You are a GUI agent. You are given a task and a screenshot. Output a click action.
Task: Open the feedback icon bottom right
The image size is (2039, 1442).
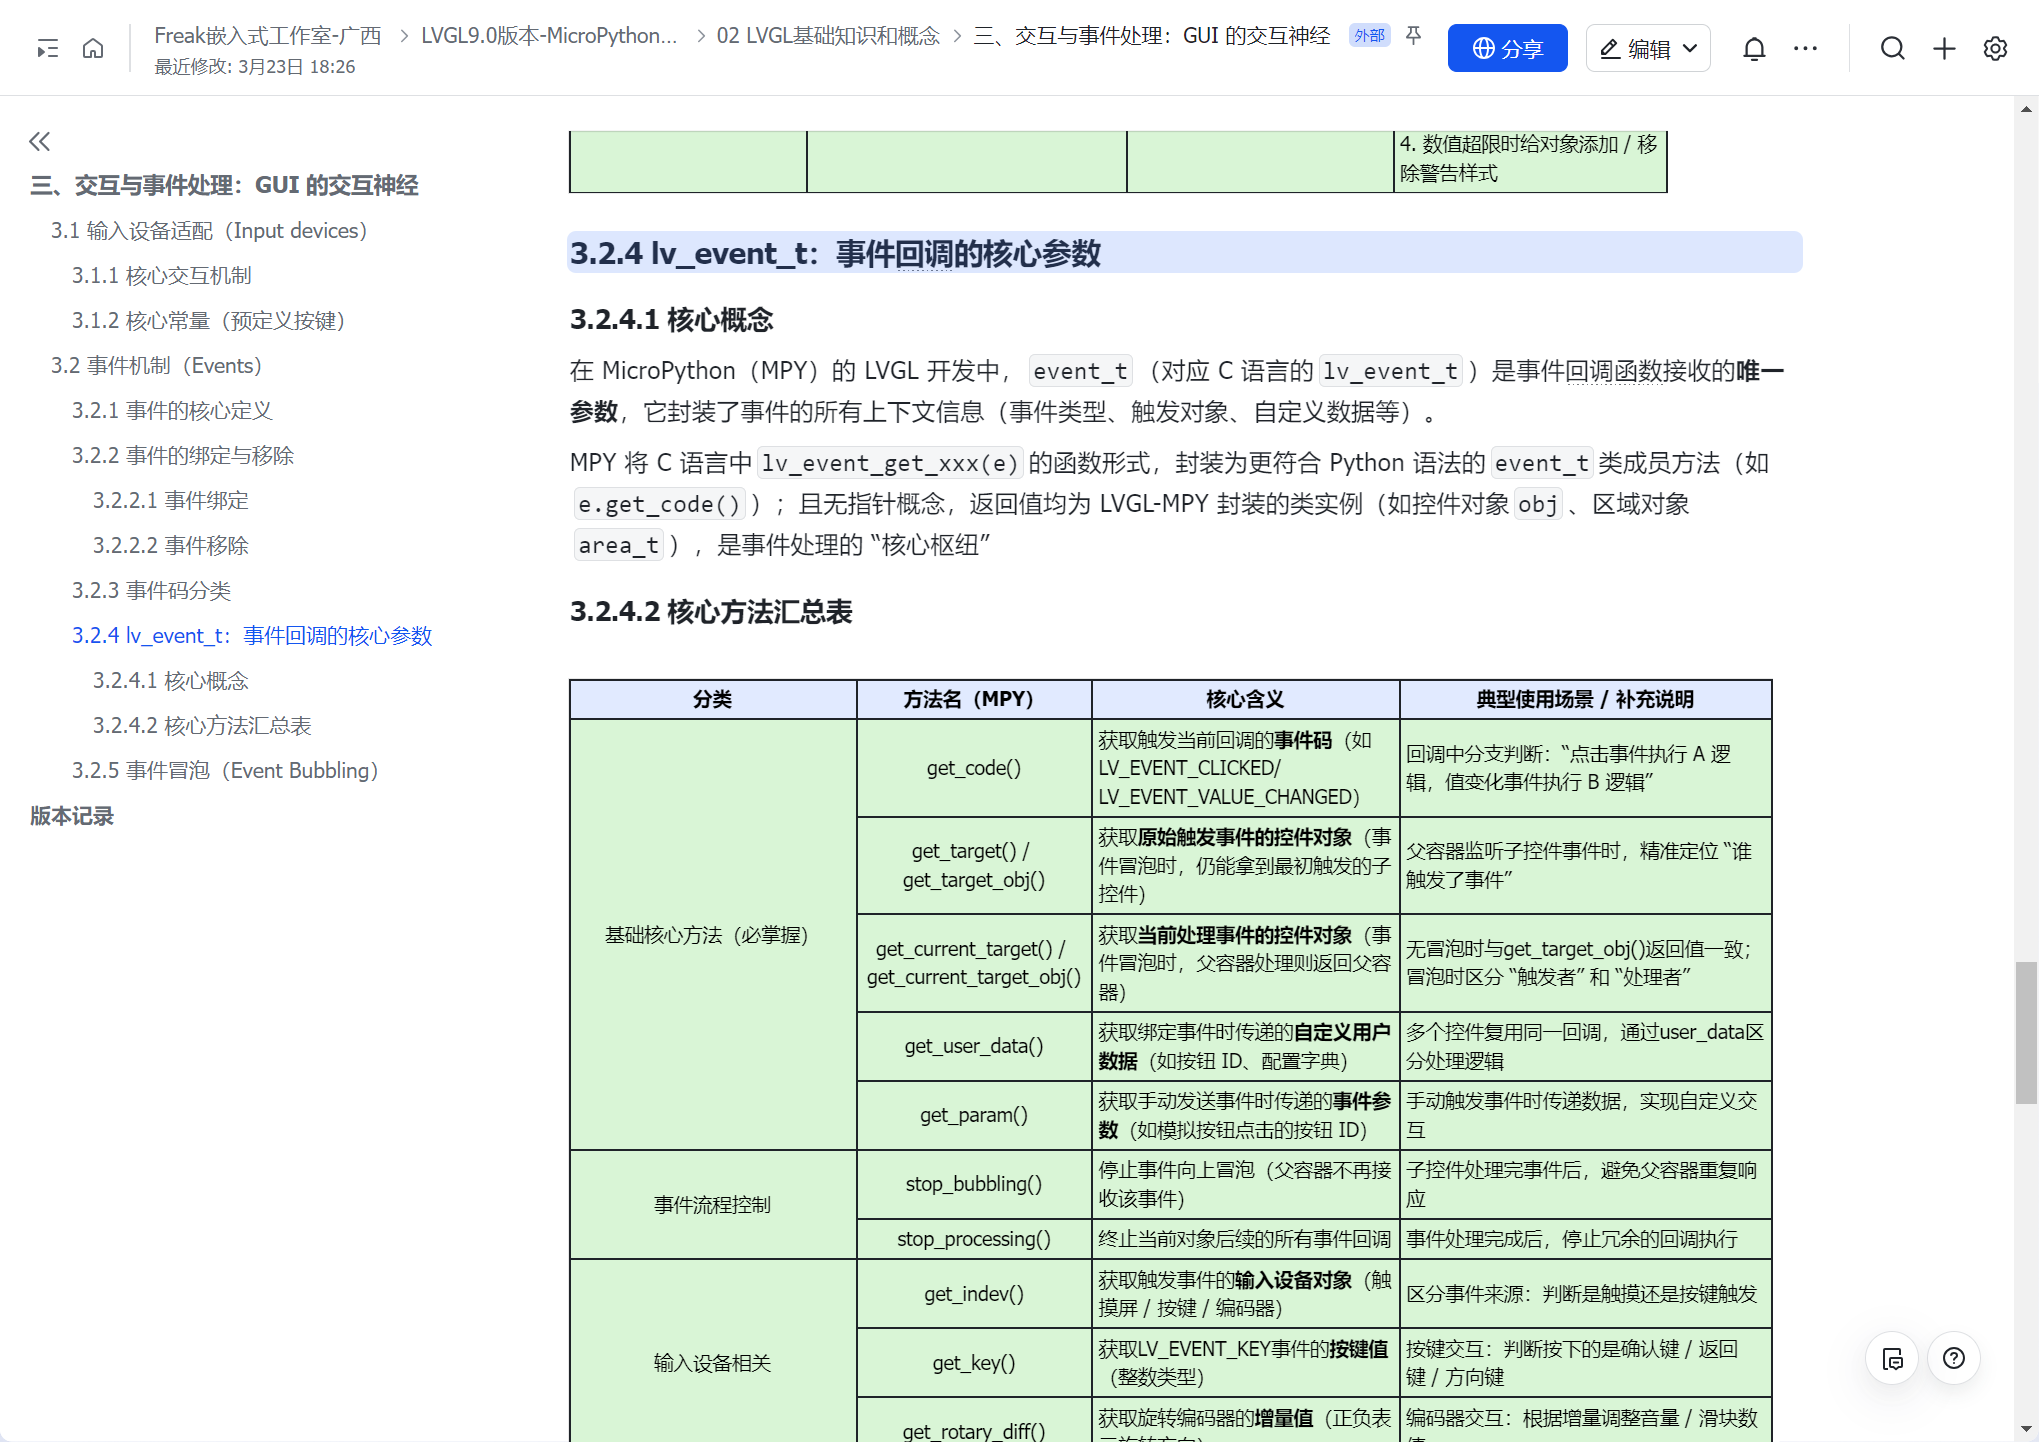(1892, 1358)
